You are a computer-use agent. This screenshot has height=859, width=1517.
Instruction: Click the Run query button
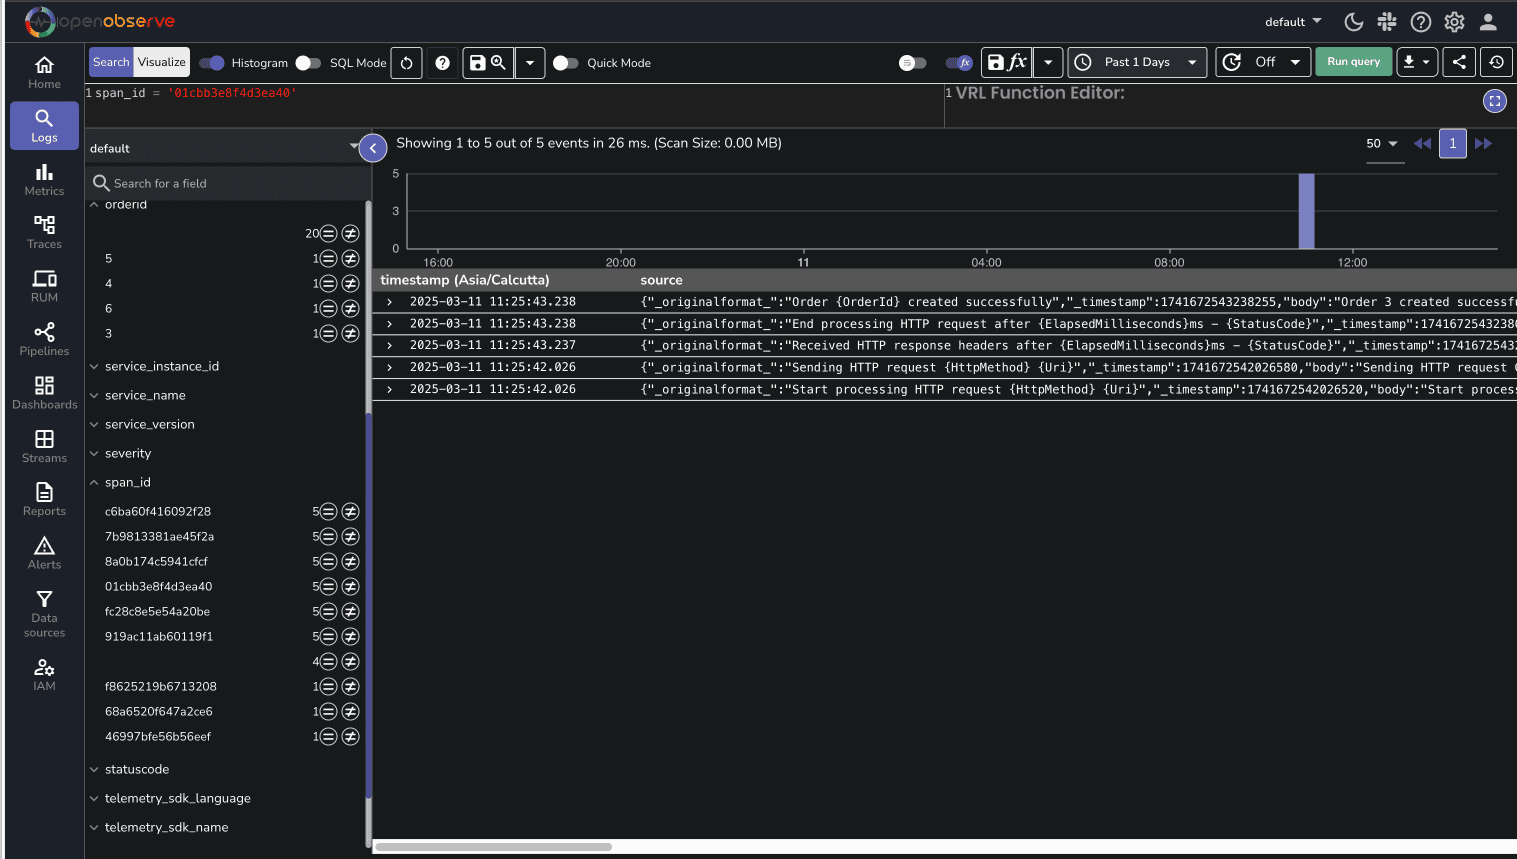[1353, 61]
